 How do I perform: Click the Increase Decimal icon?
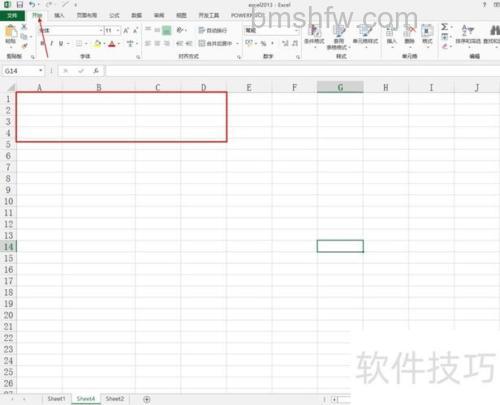click(x=285, y=43)
